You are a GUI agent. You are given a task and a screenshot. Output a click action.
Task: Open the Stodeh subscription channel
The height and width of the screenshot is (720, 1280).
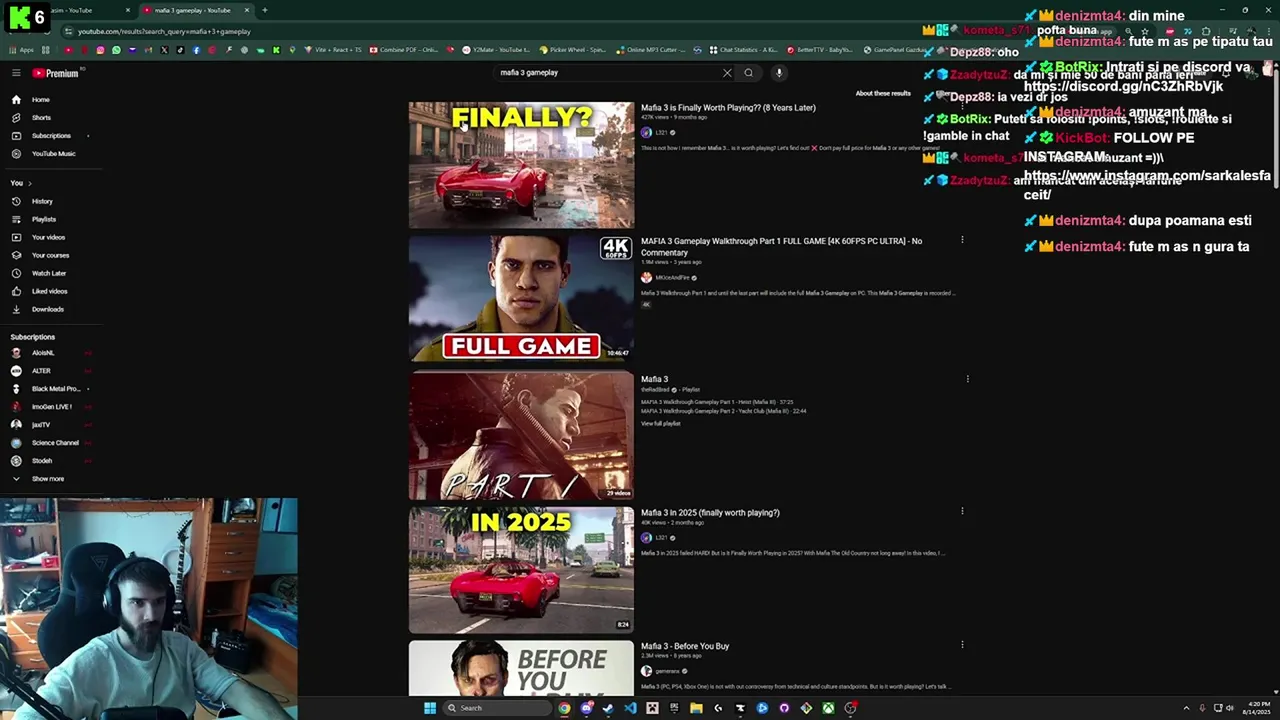pyautogui.click(x=42, y=461)
